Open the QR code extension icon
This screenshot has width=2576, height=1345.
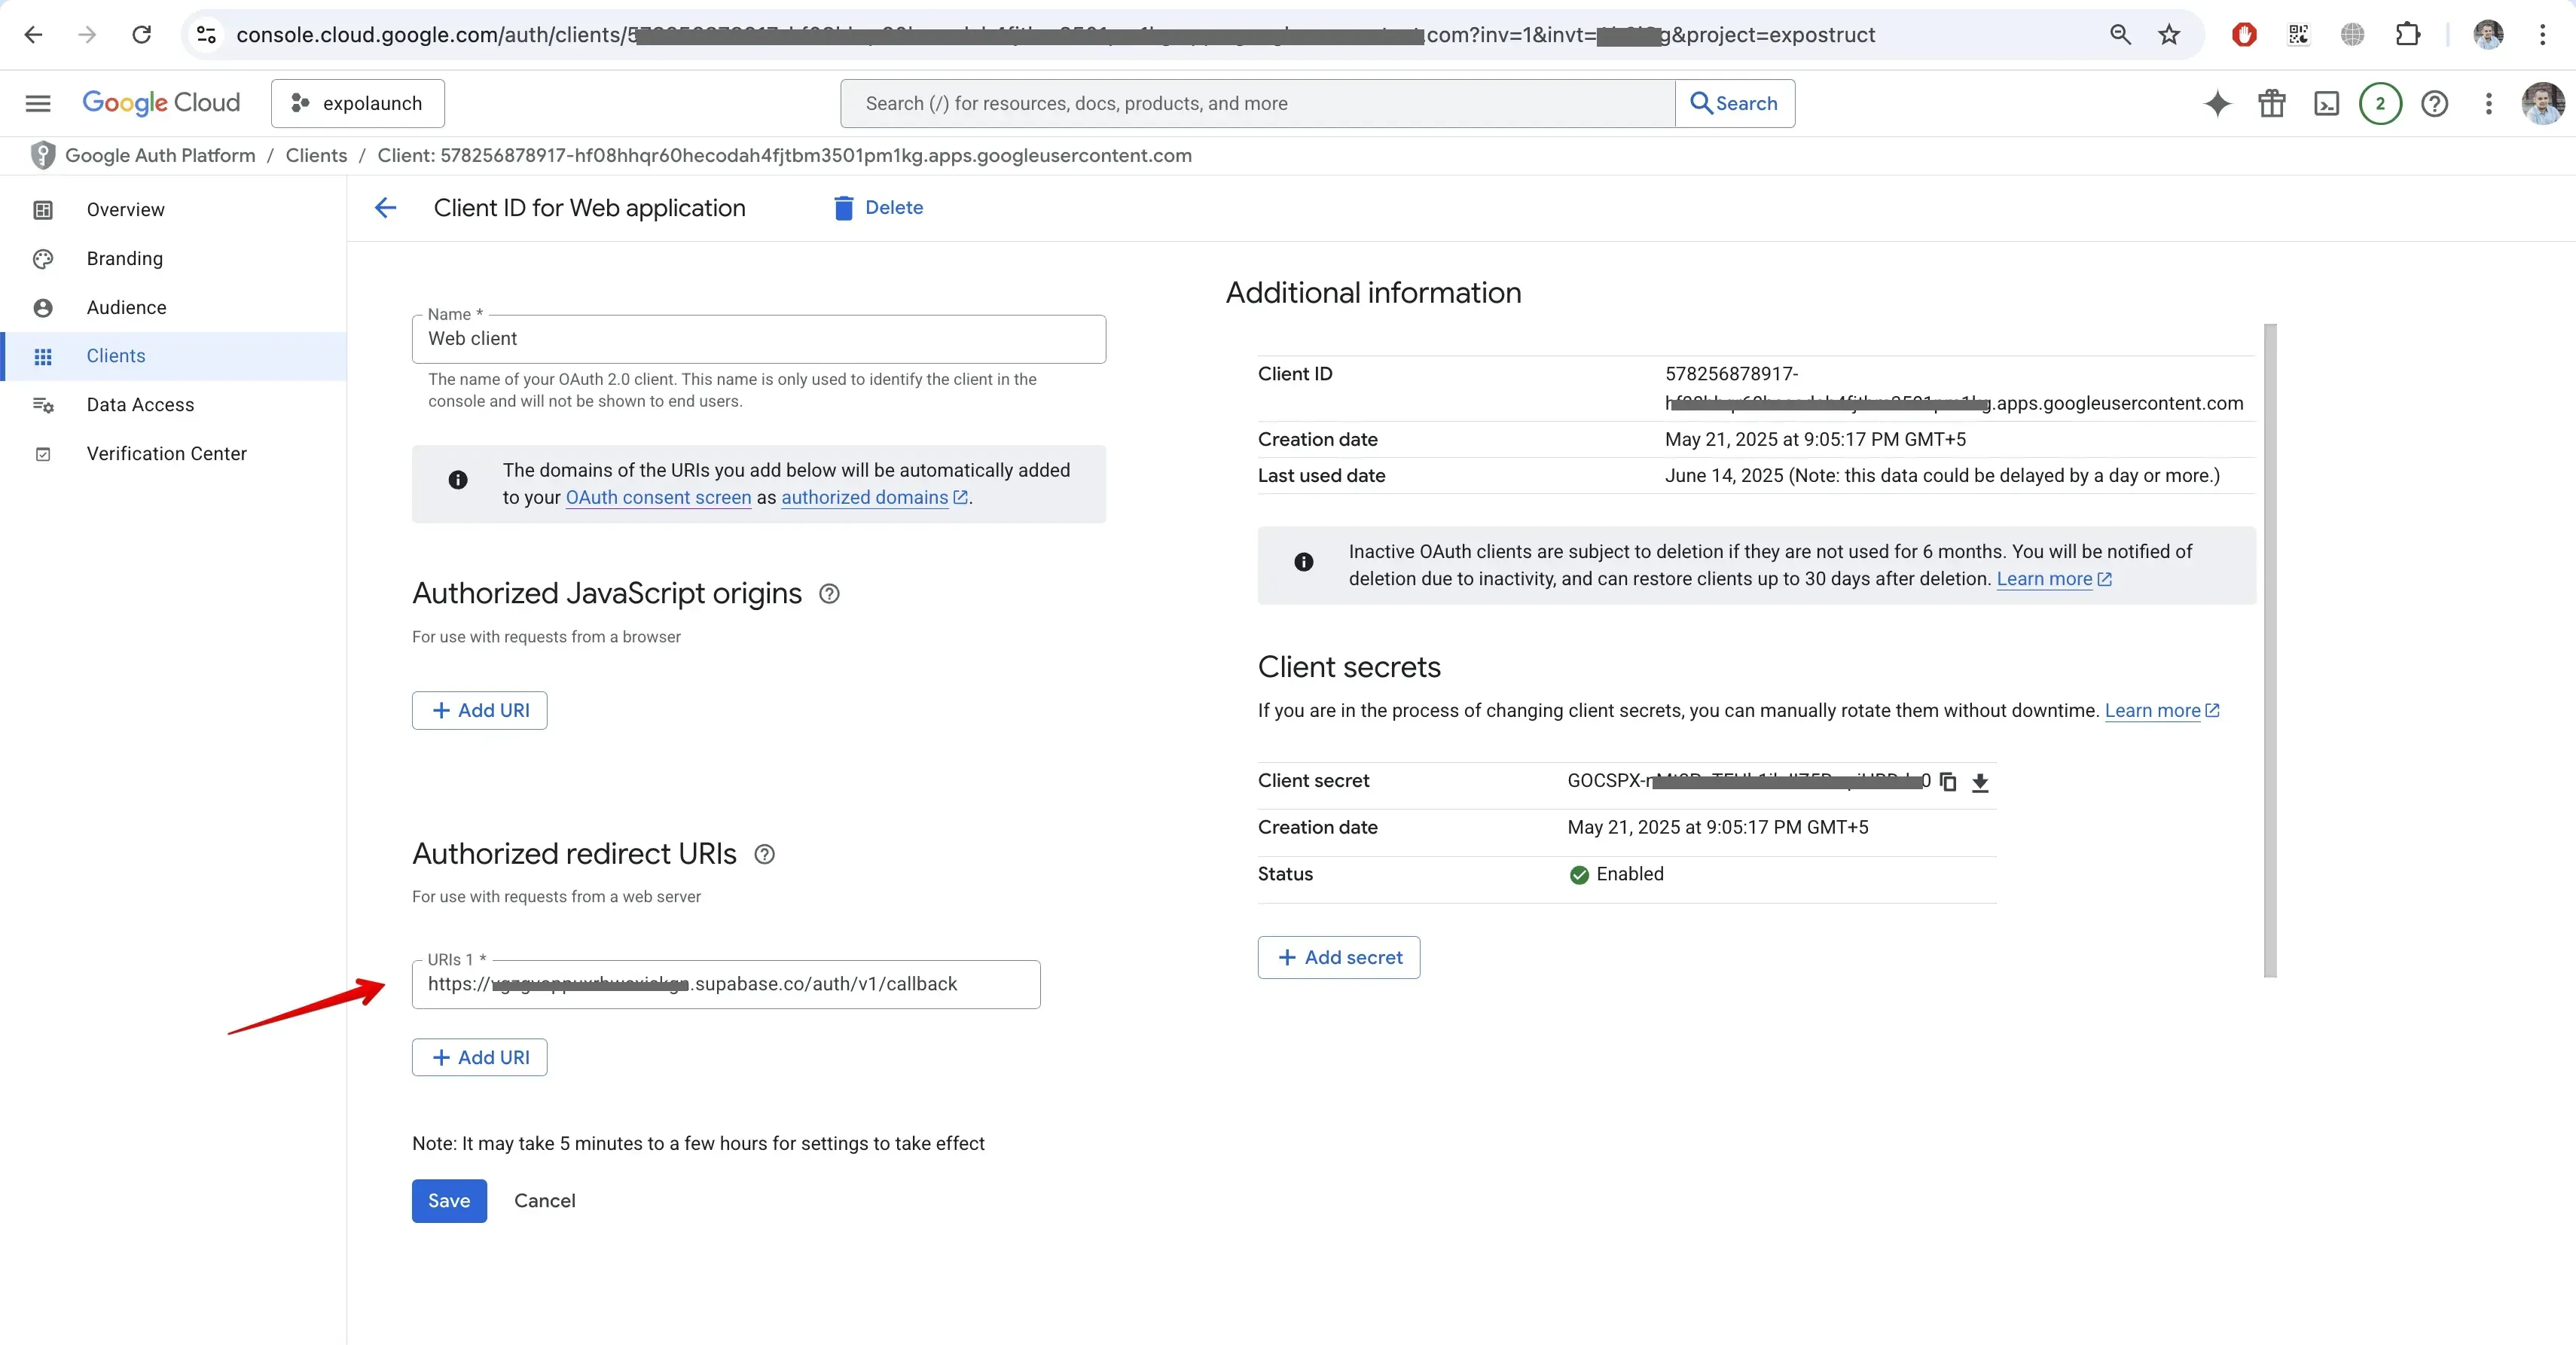(2298, 35)
